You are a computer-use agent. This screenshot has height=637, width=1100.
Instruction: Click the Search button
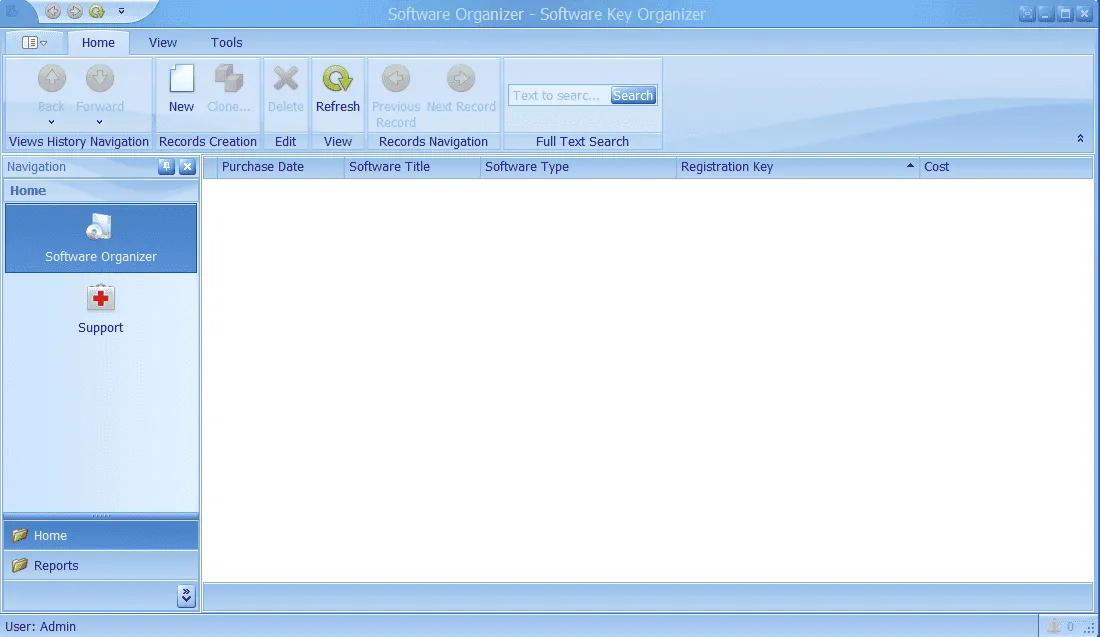click(633, 96)
